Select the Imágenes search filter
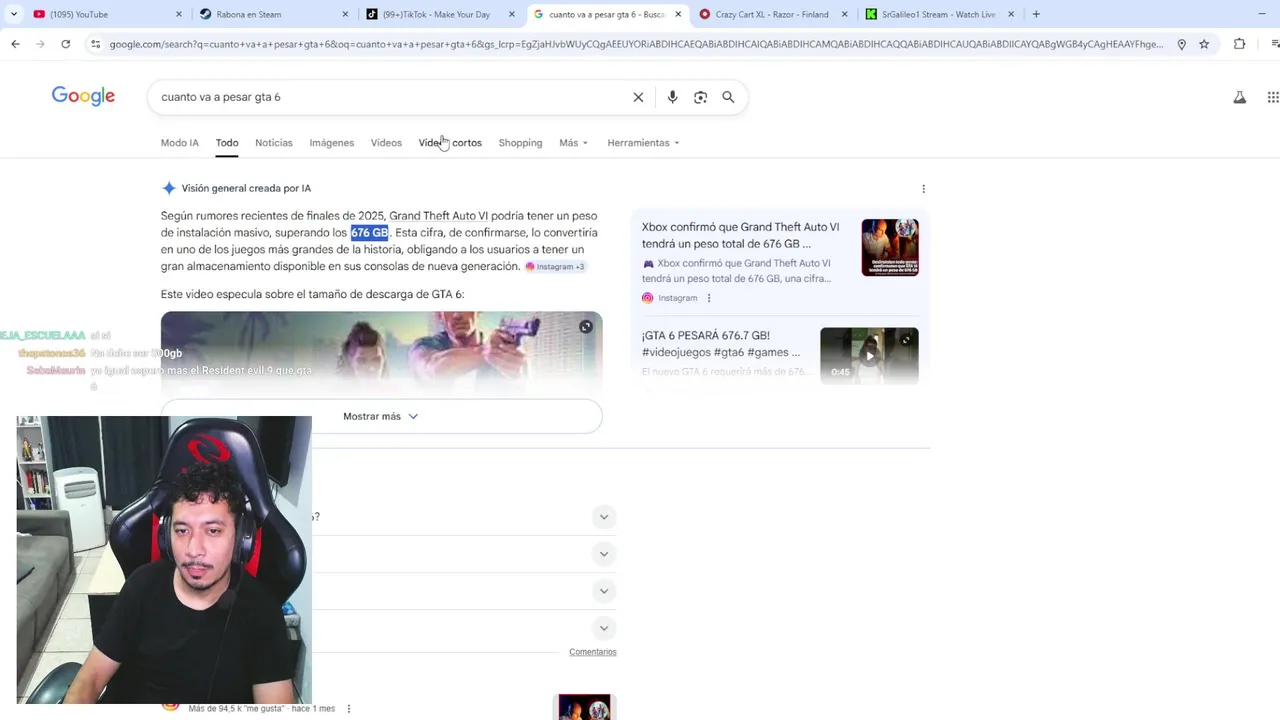The height and width of the screenshot is (720, 1280). tap(331, 143)
